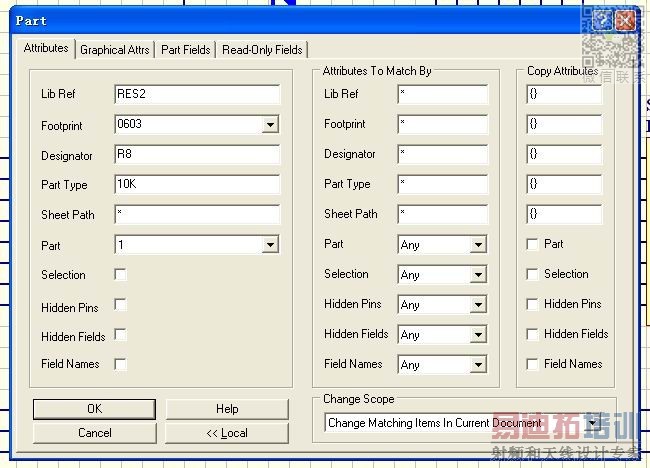Screen dimensions: 650x468
Task: Click the Designator copy attributes field
Action: pos(564,154)
